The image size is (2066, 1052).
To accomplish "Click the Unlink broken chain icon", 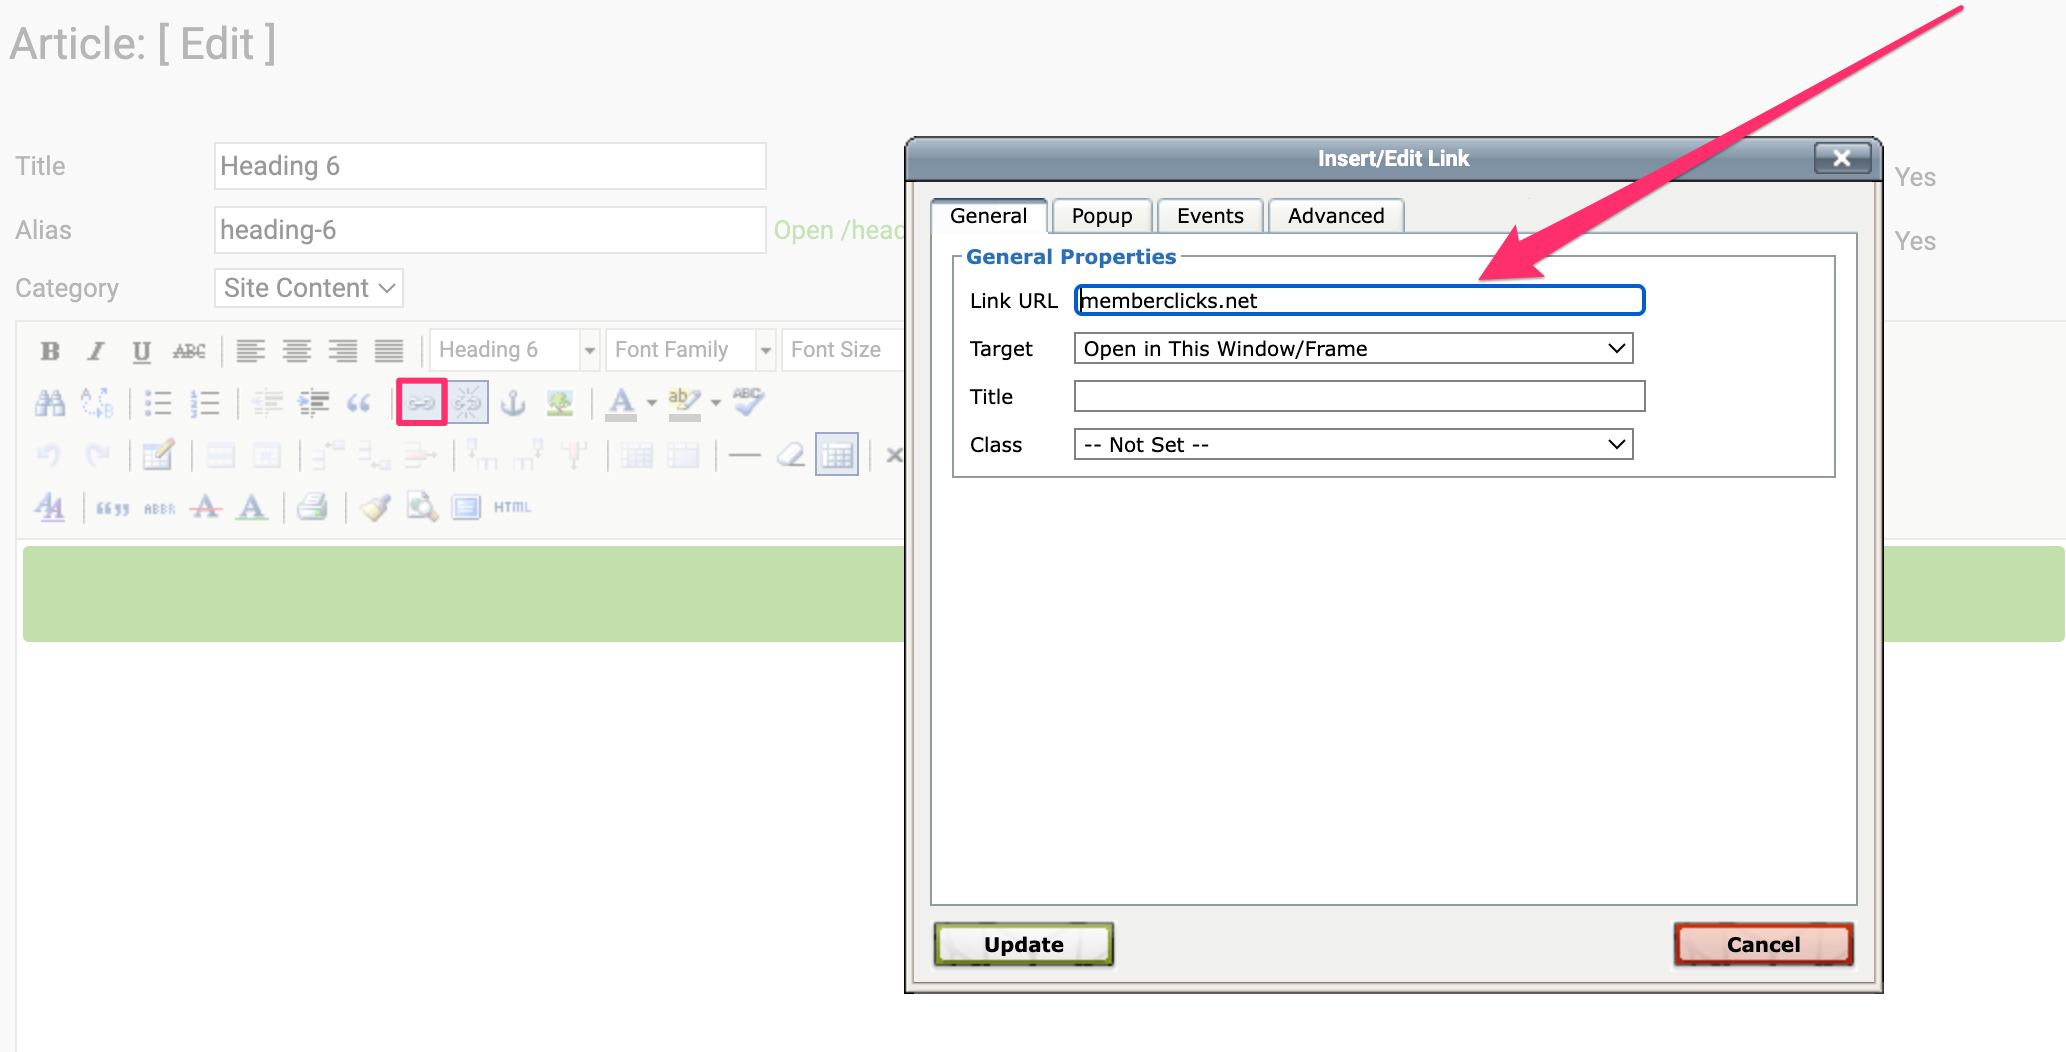I will (x=467, y=403).
